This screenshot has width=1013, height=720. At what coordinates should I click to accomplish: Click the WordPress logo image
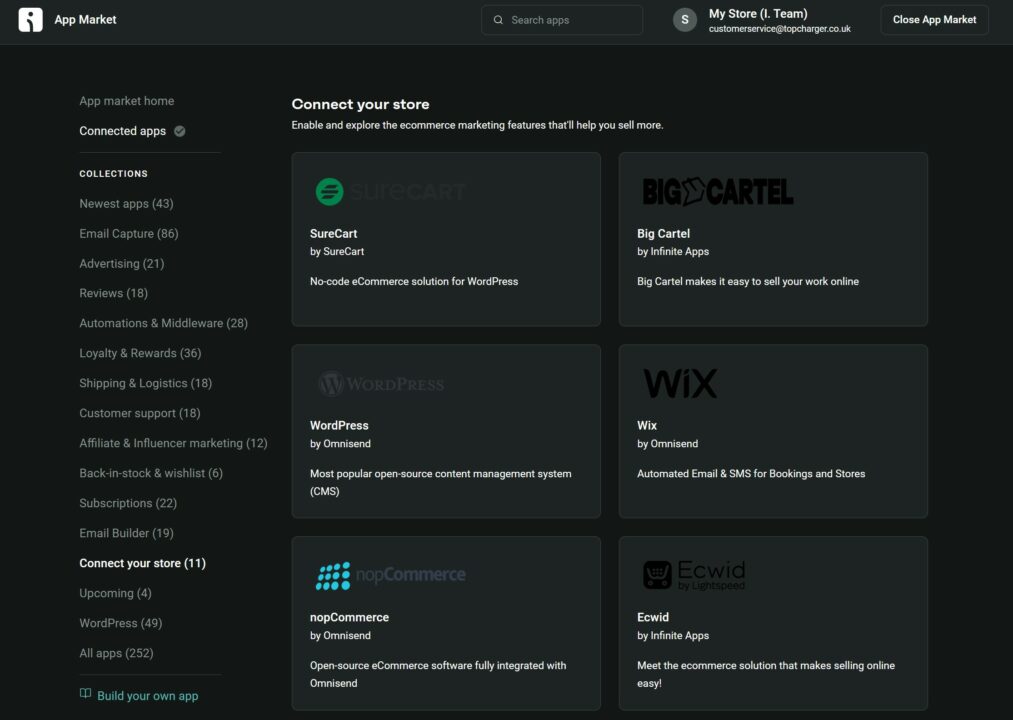[x=381, y=384]
